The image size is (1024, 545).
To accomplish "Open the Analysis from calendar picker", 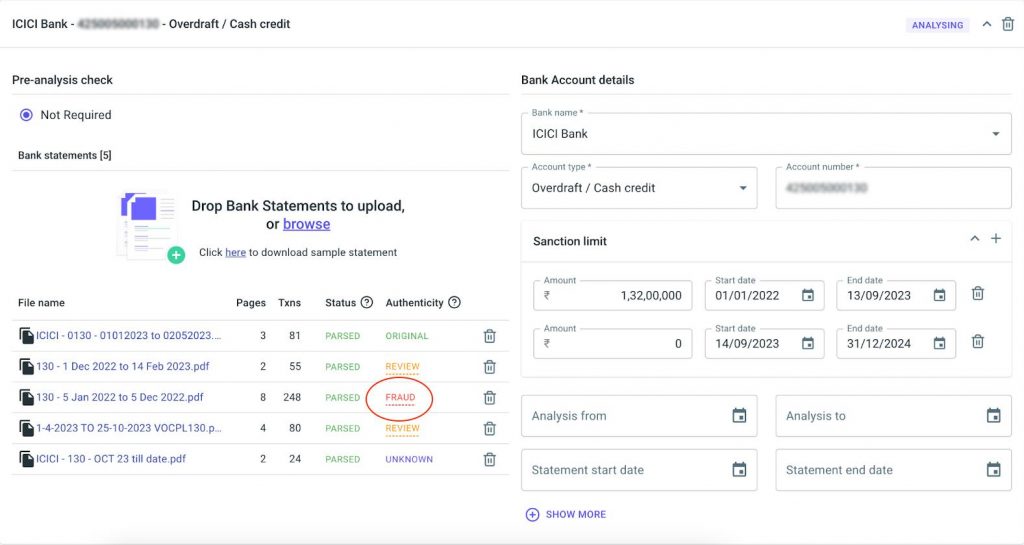I will (739, 416).
